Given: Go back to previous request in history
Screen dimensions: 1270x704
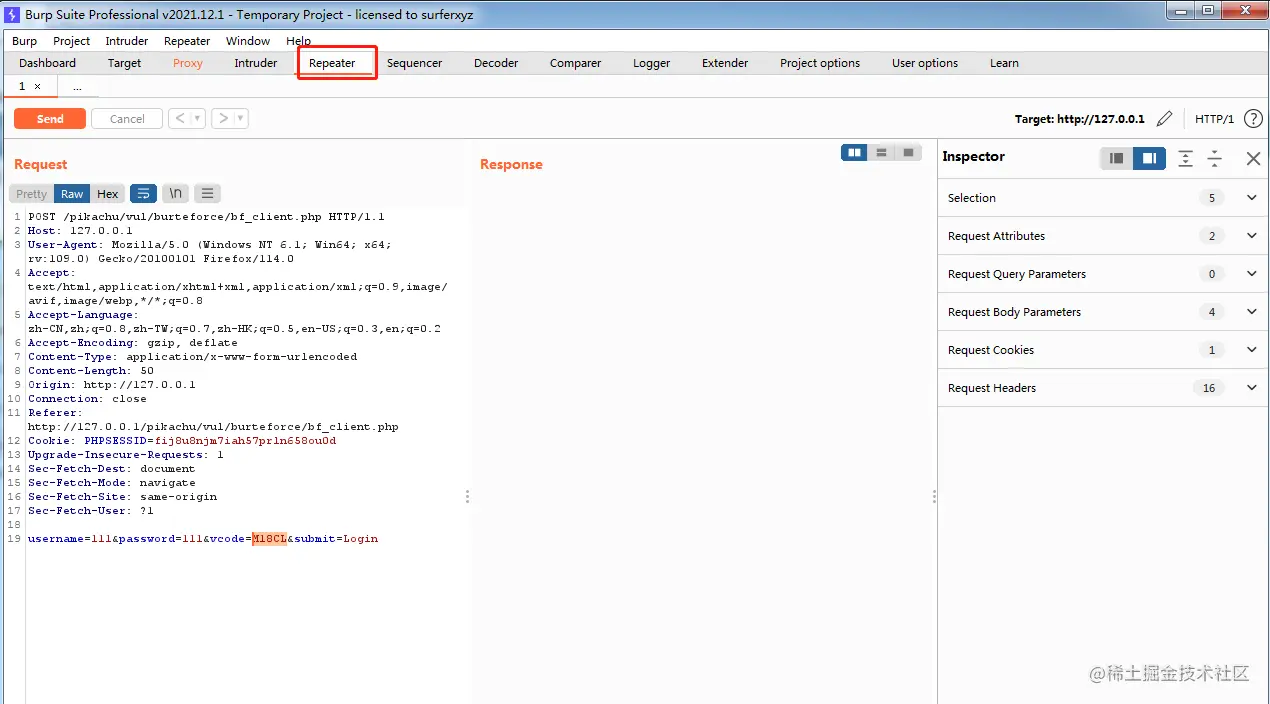Looking at the screenshot, I should point(179,119).
